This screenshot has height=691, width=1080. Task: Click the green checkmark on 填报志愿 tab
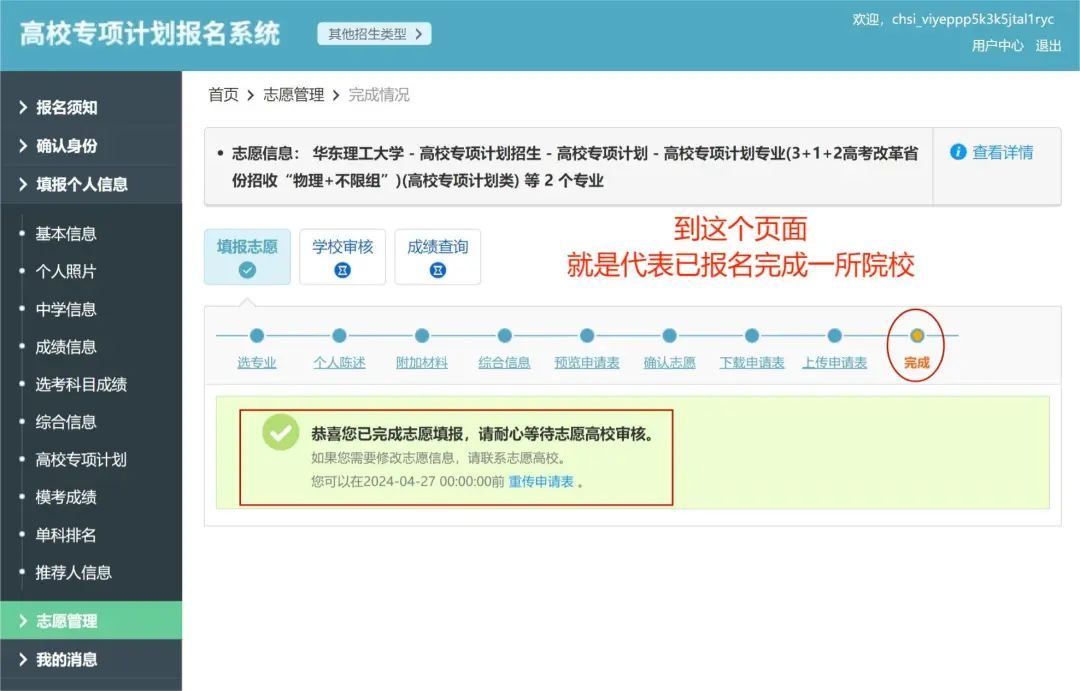[247, 269]
